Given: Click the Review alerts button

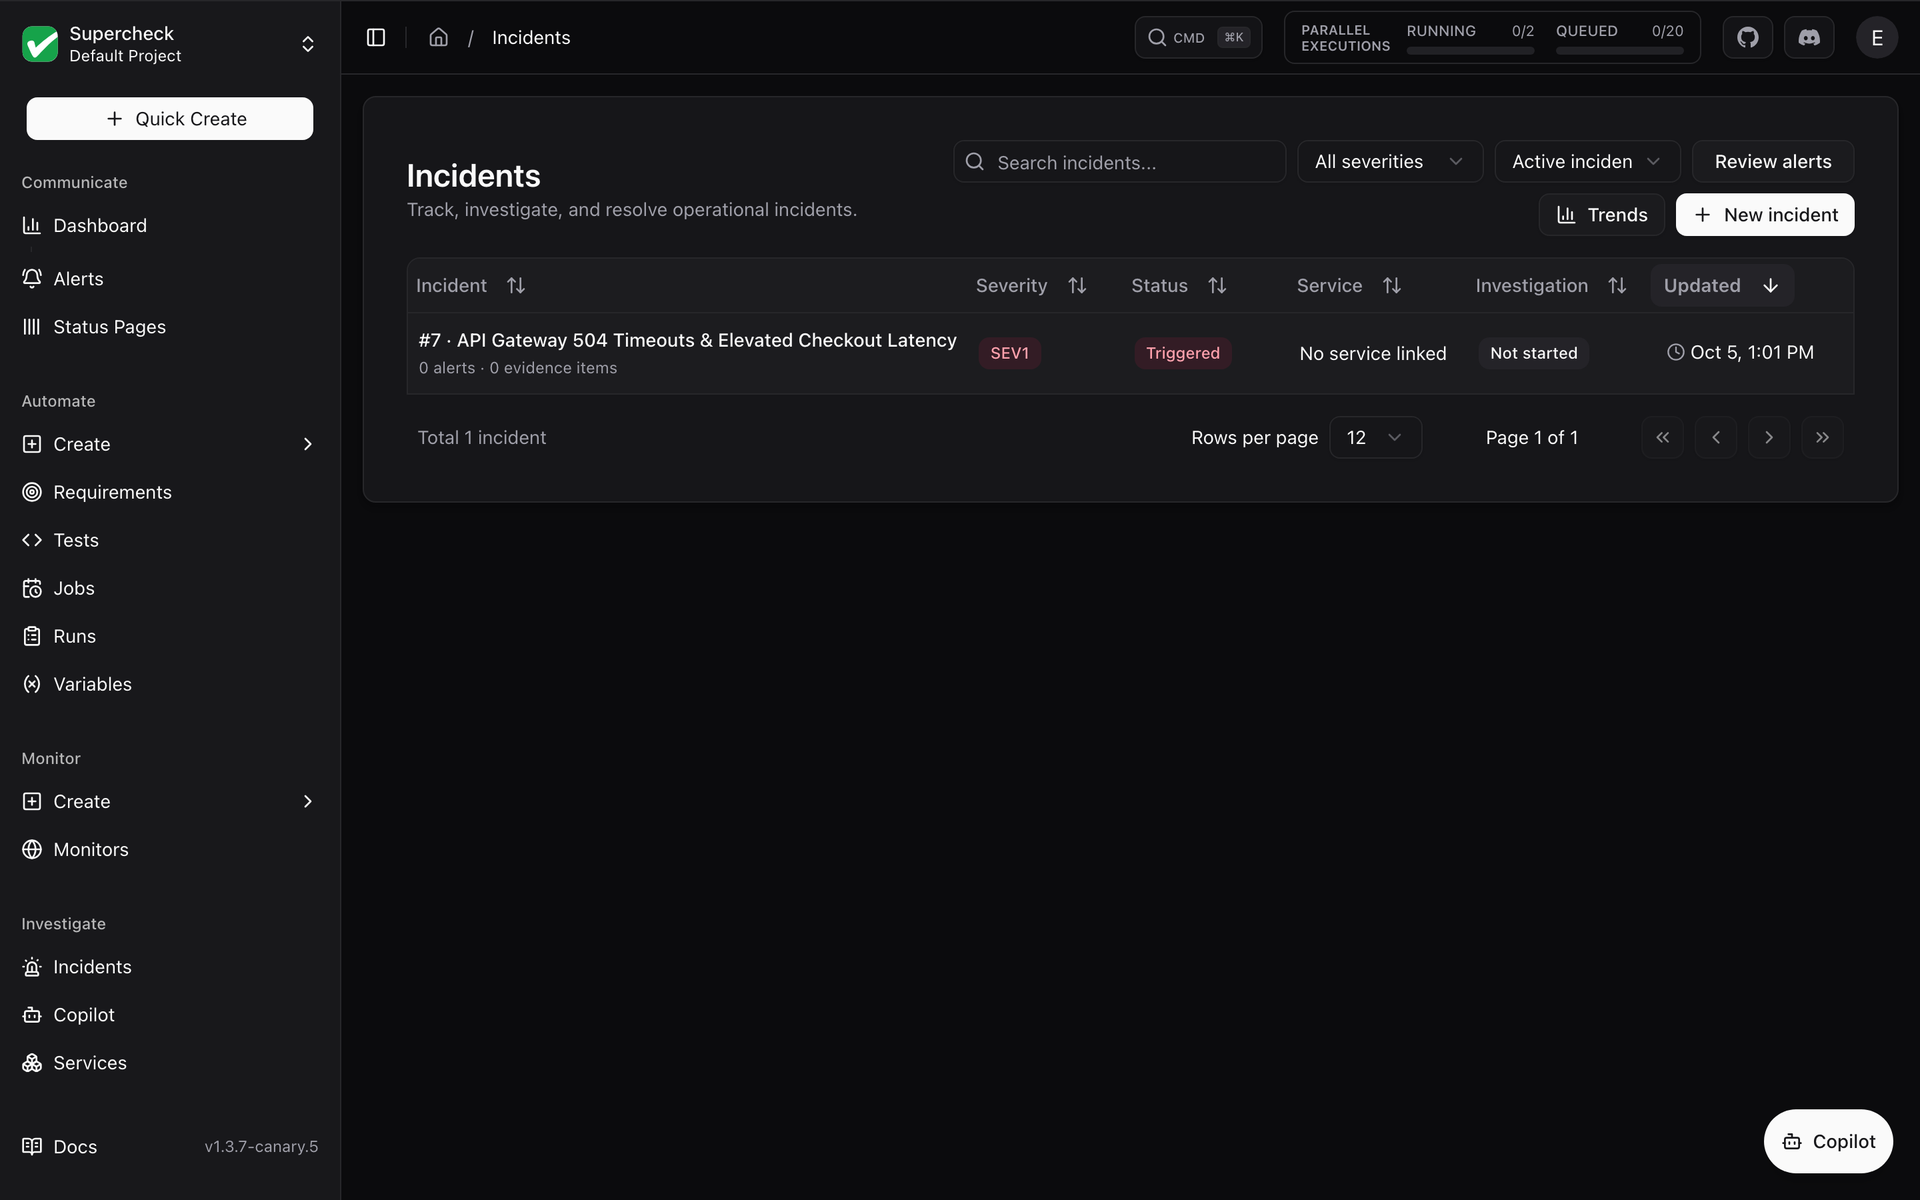Looking at the screenshot, I should pos(1773,162).
